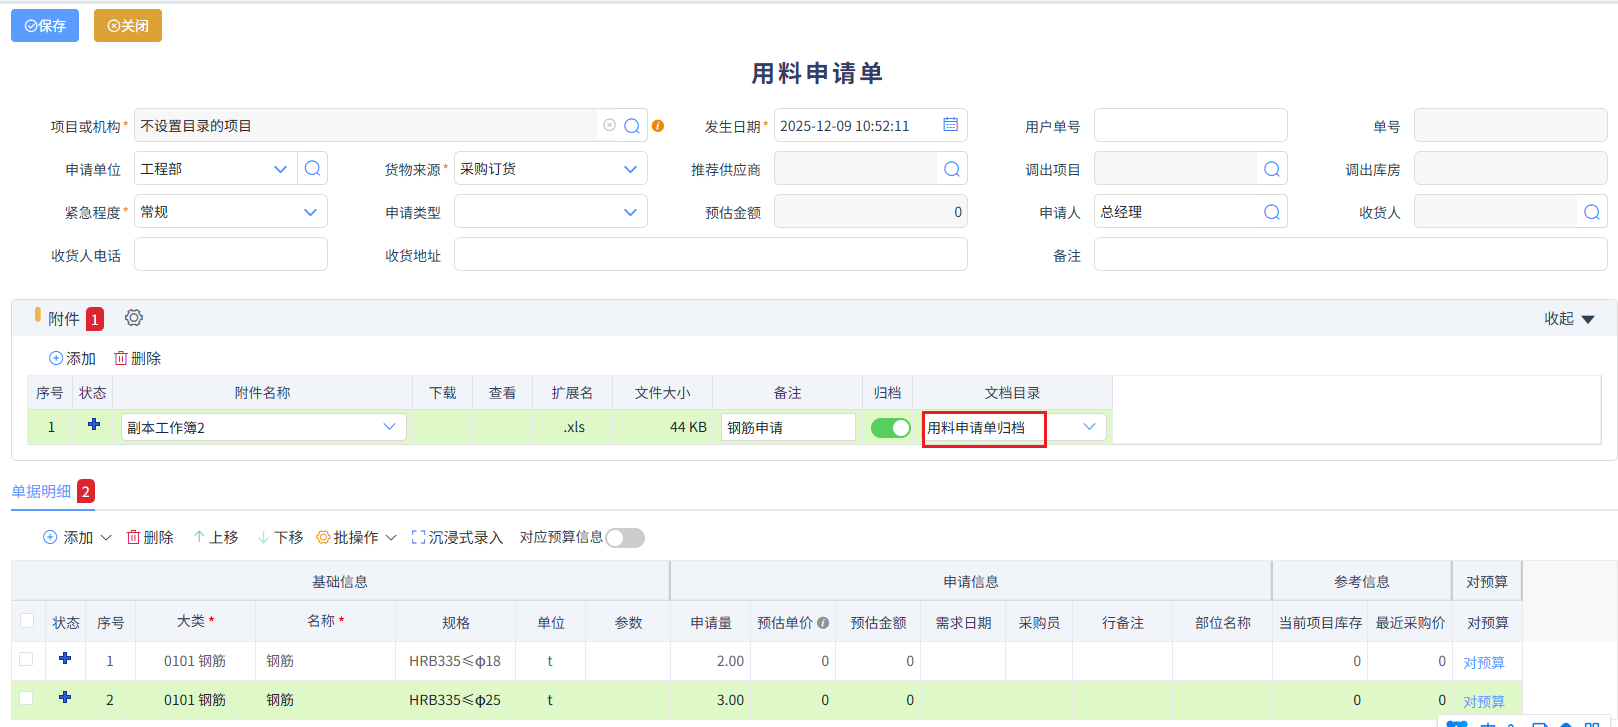
Task: Toggle the 归档 switch for attachment row
Action: pos(890,428)
